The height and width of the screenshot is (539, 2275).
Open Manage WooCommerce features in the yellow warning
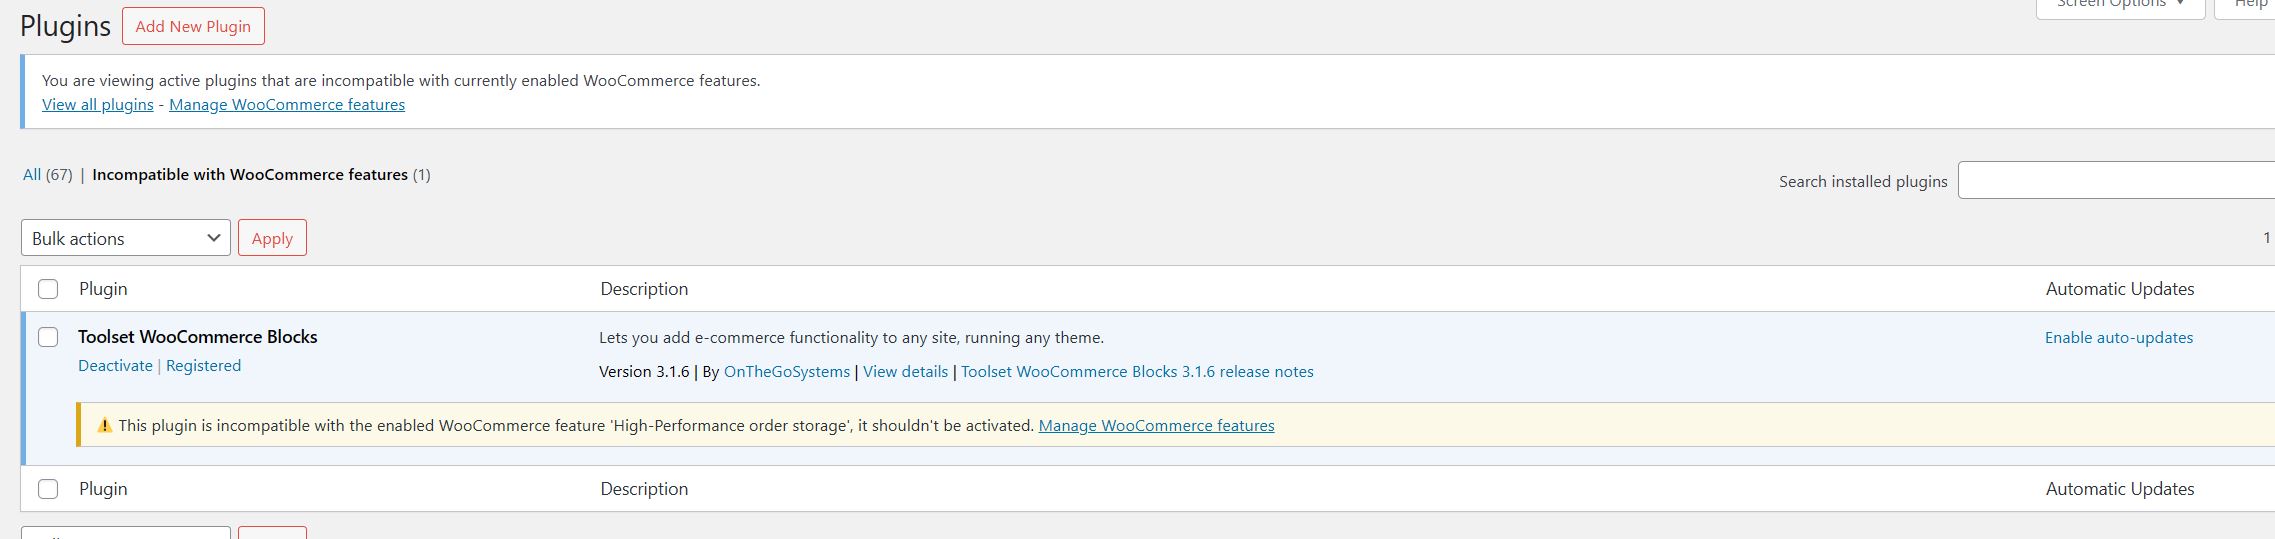pos(1156,425)
